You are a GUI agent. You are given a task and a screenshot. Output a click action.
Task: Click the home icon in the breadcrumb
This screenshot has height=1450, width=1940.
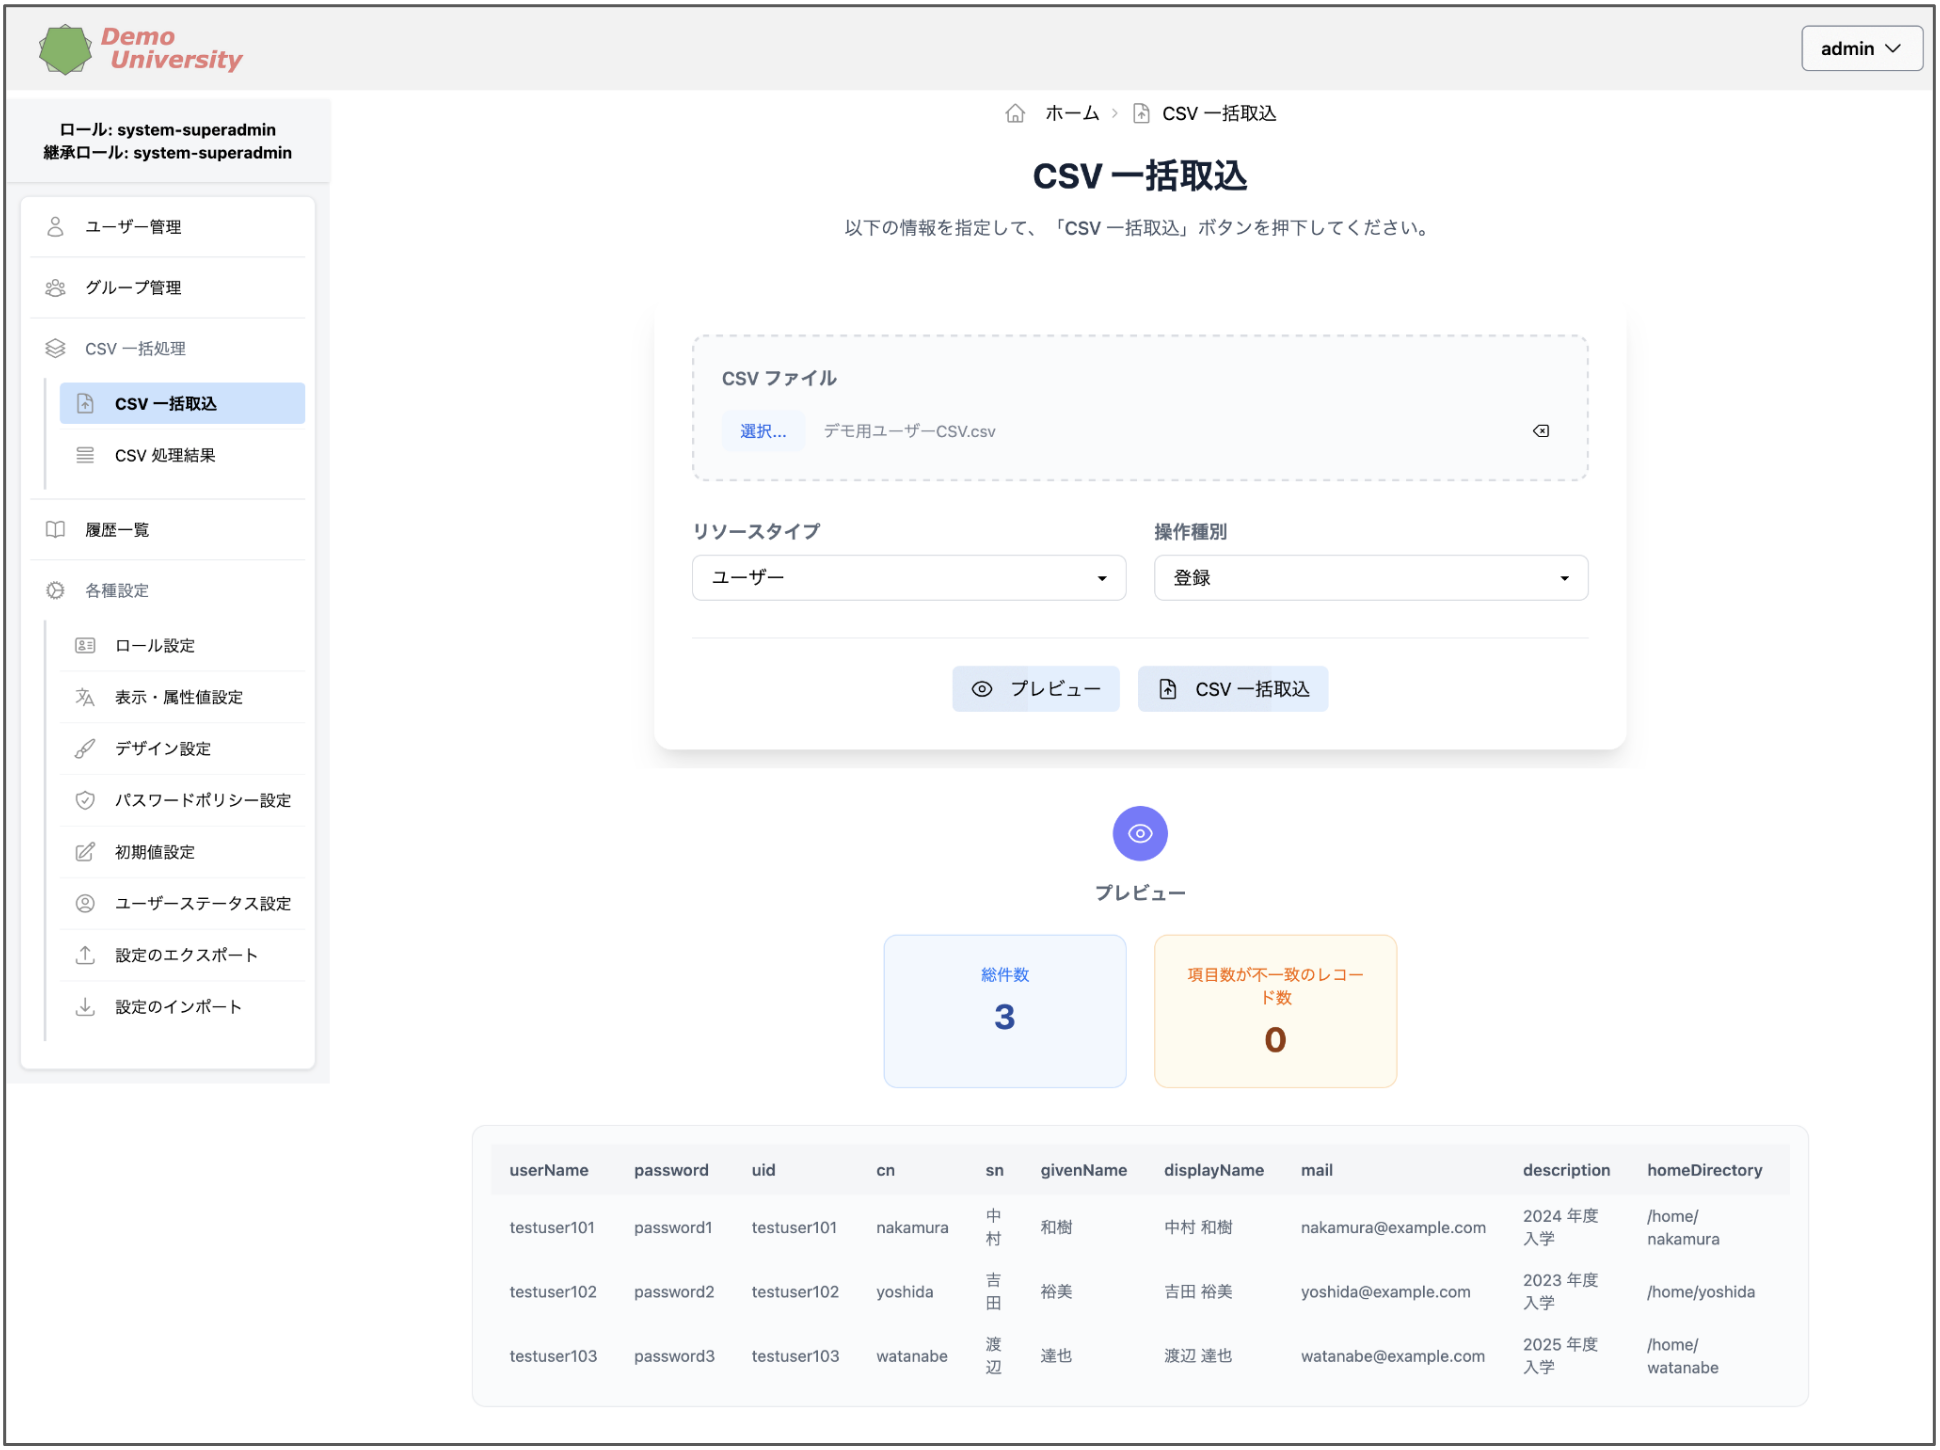1015,114
